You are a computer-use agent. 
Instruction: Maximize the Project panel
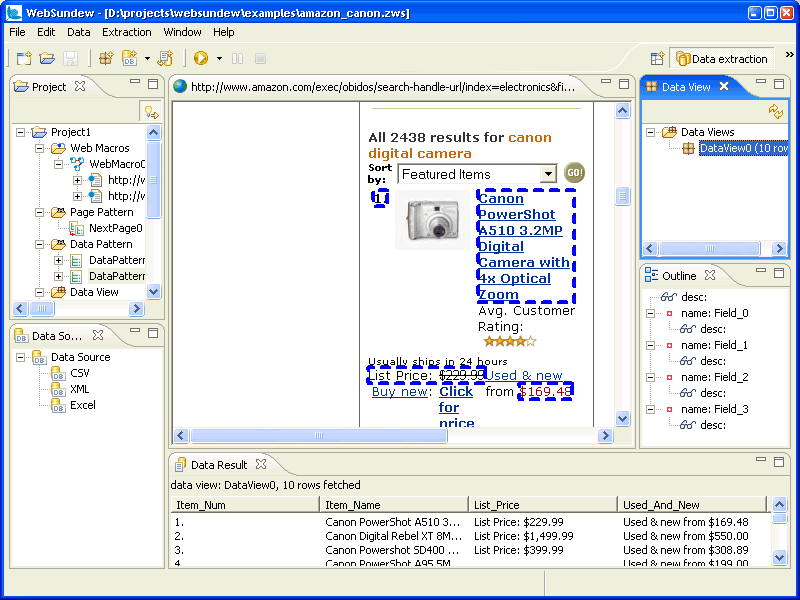pos(153,84)
